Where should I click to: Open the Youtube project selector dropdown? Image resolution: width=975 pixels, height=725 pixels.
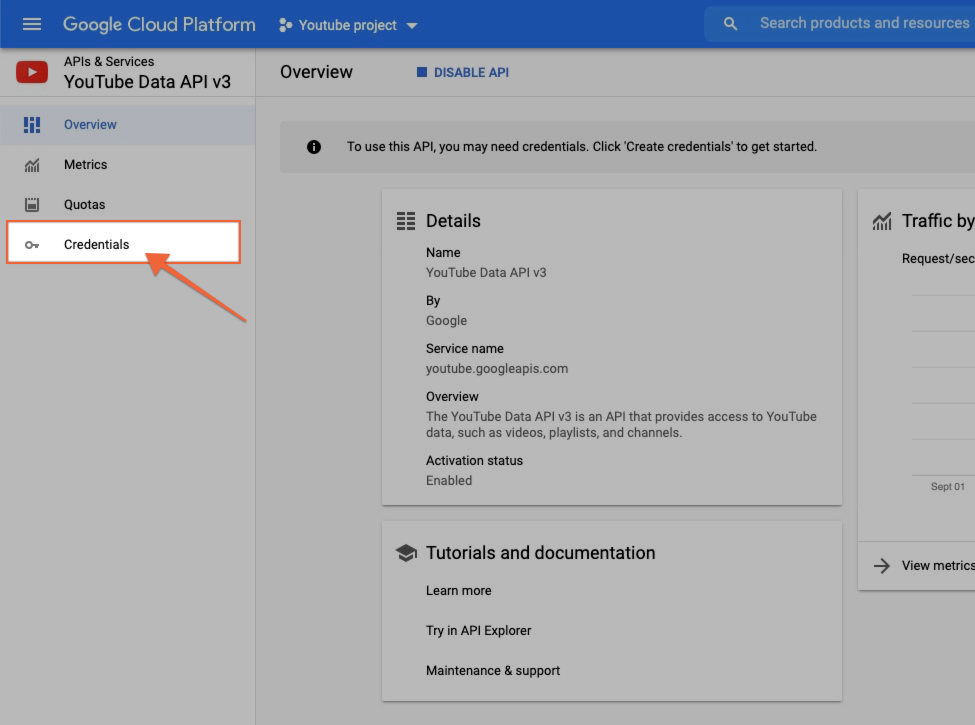pyautogui.click(x=348, y=25)
